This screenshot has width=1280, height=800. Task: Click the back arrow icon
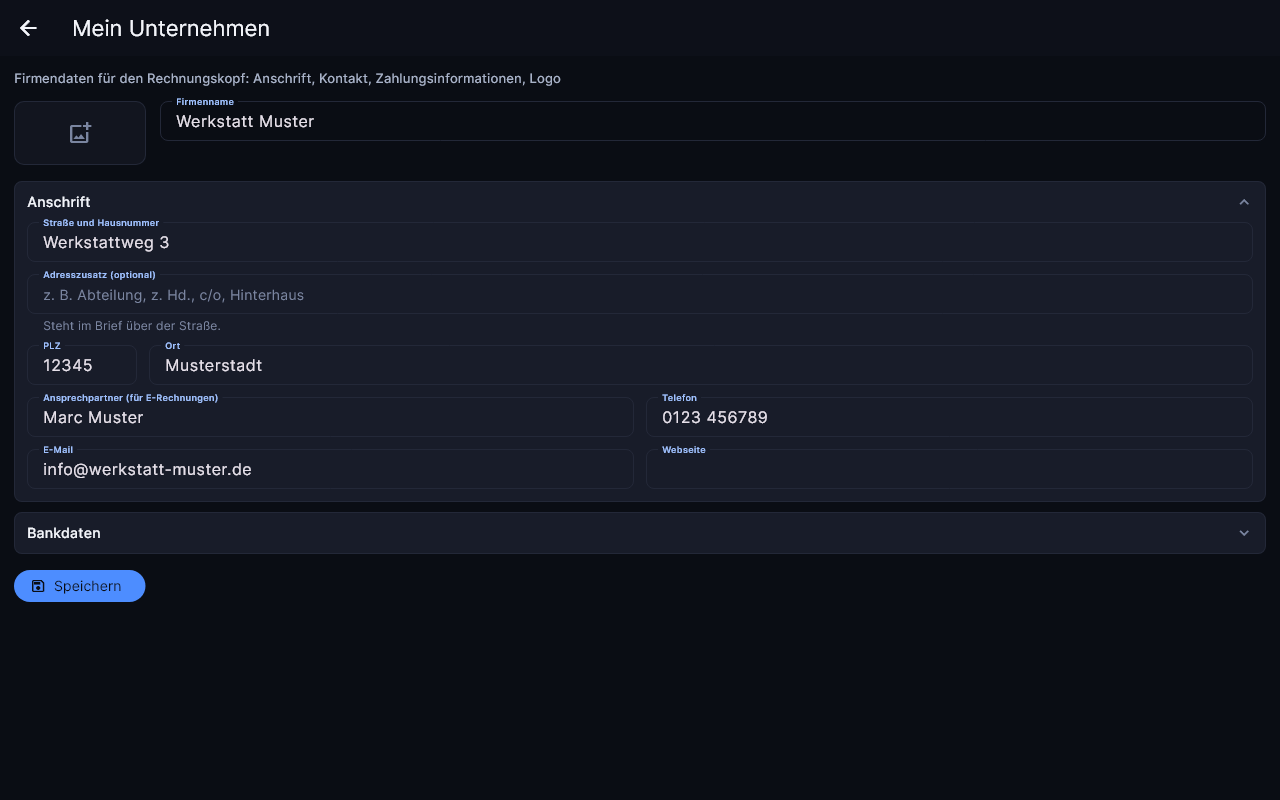pyautogui.click(x=28, y=28)
